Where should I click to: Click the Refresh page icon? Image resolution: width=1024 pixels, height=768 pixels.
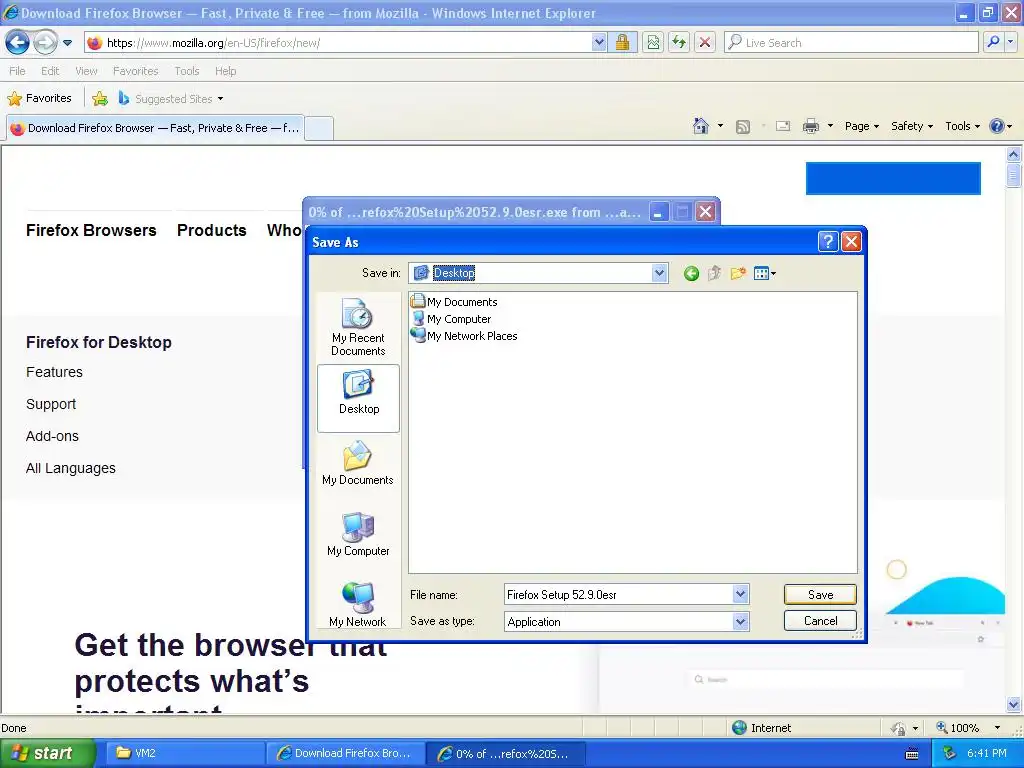pyautogui.click(x=679, y=43)
